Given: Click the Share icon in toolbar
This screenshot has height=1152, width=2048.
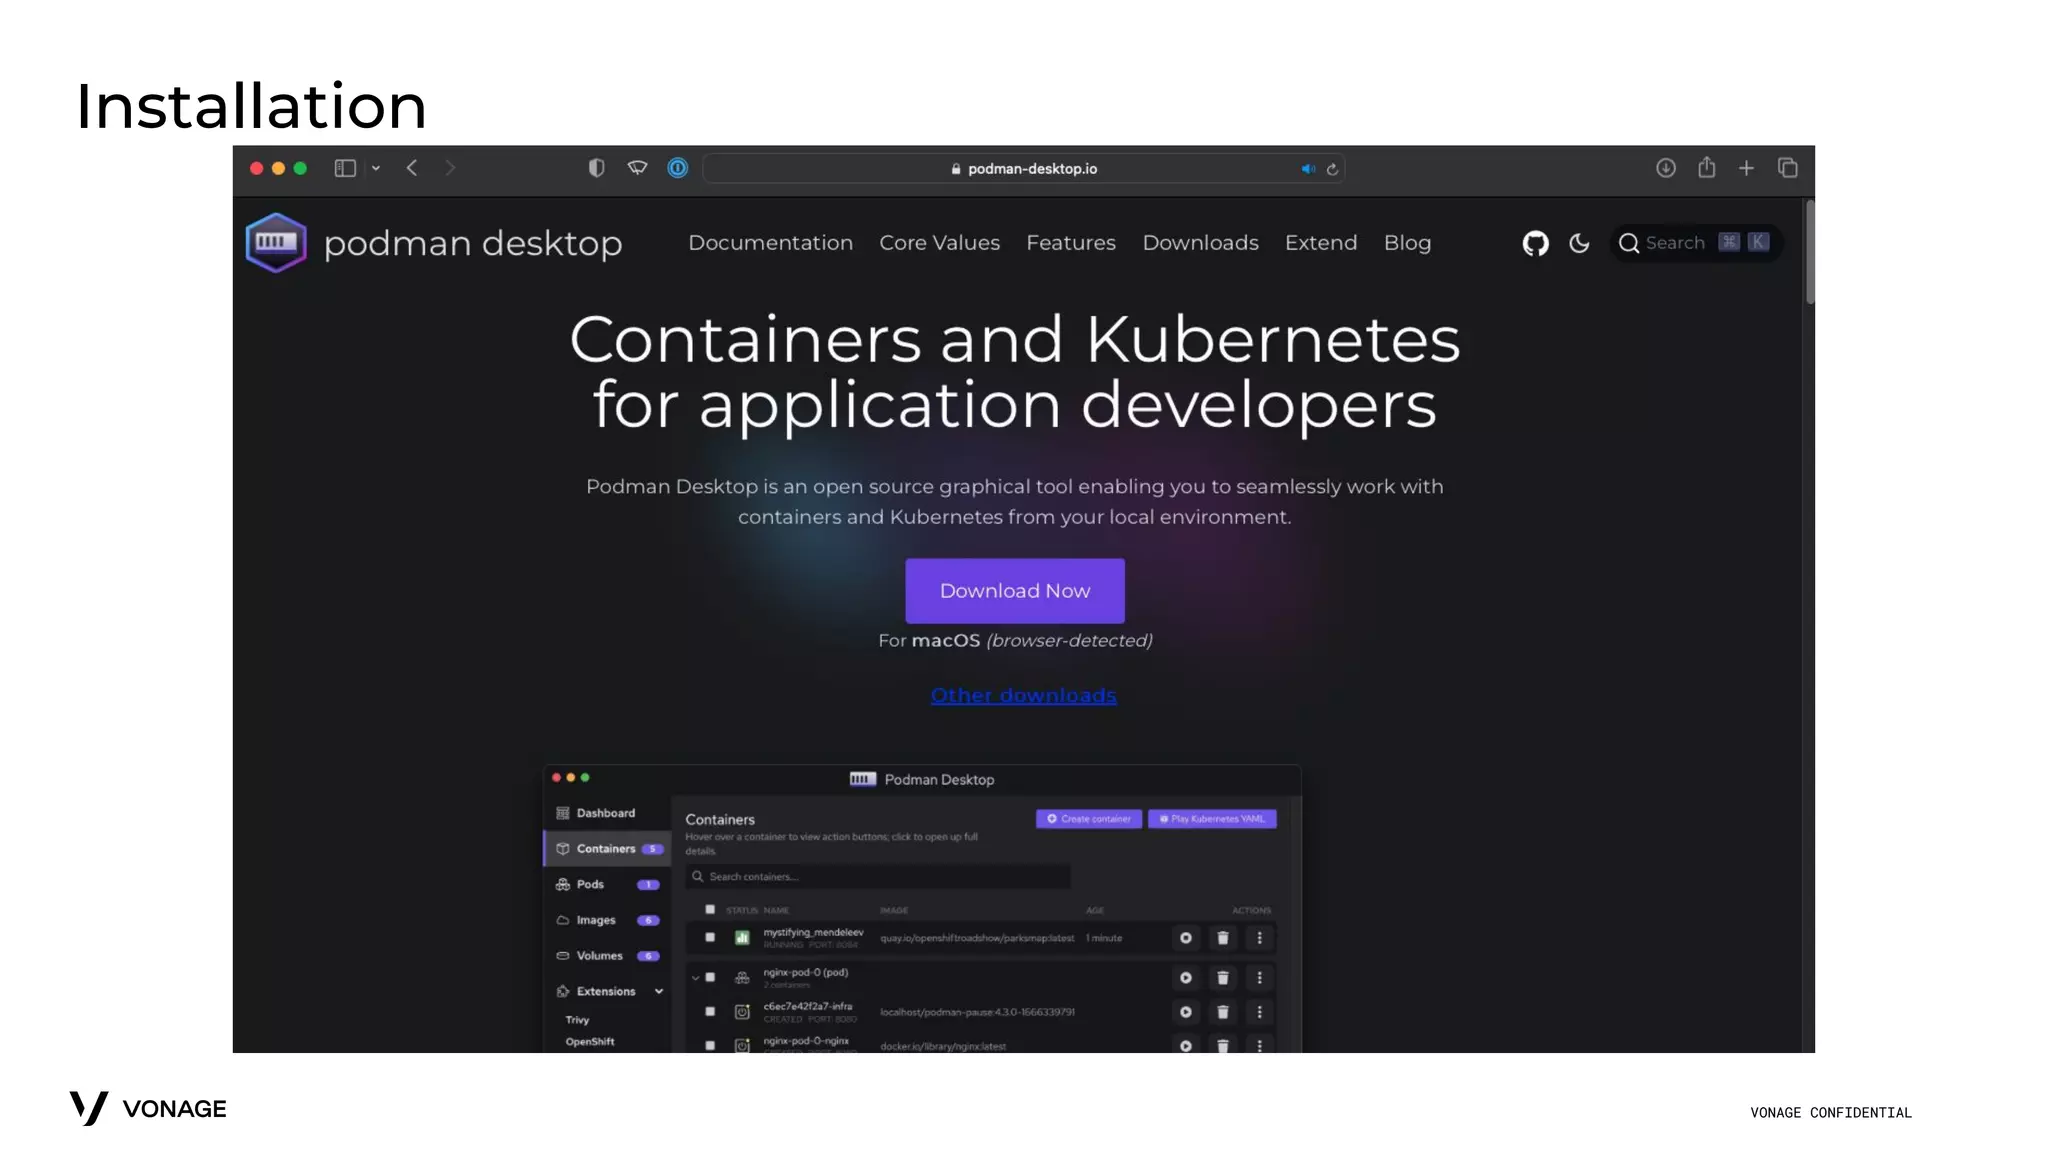Looking at the screenshot, I should tap(1706, 167).
